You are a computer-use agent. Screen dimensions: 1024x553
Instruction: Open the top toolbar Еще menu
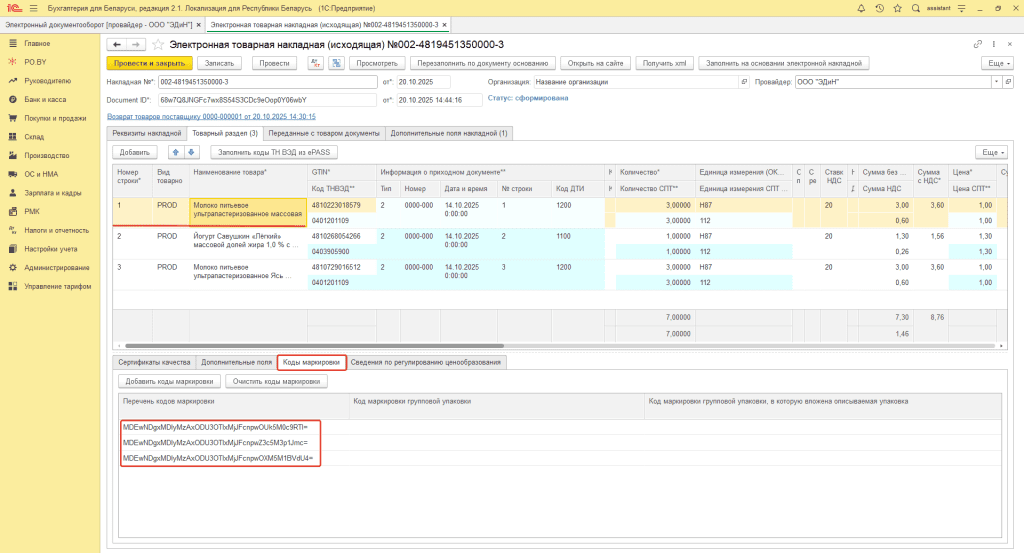point(995,63)
